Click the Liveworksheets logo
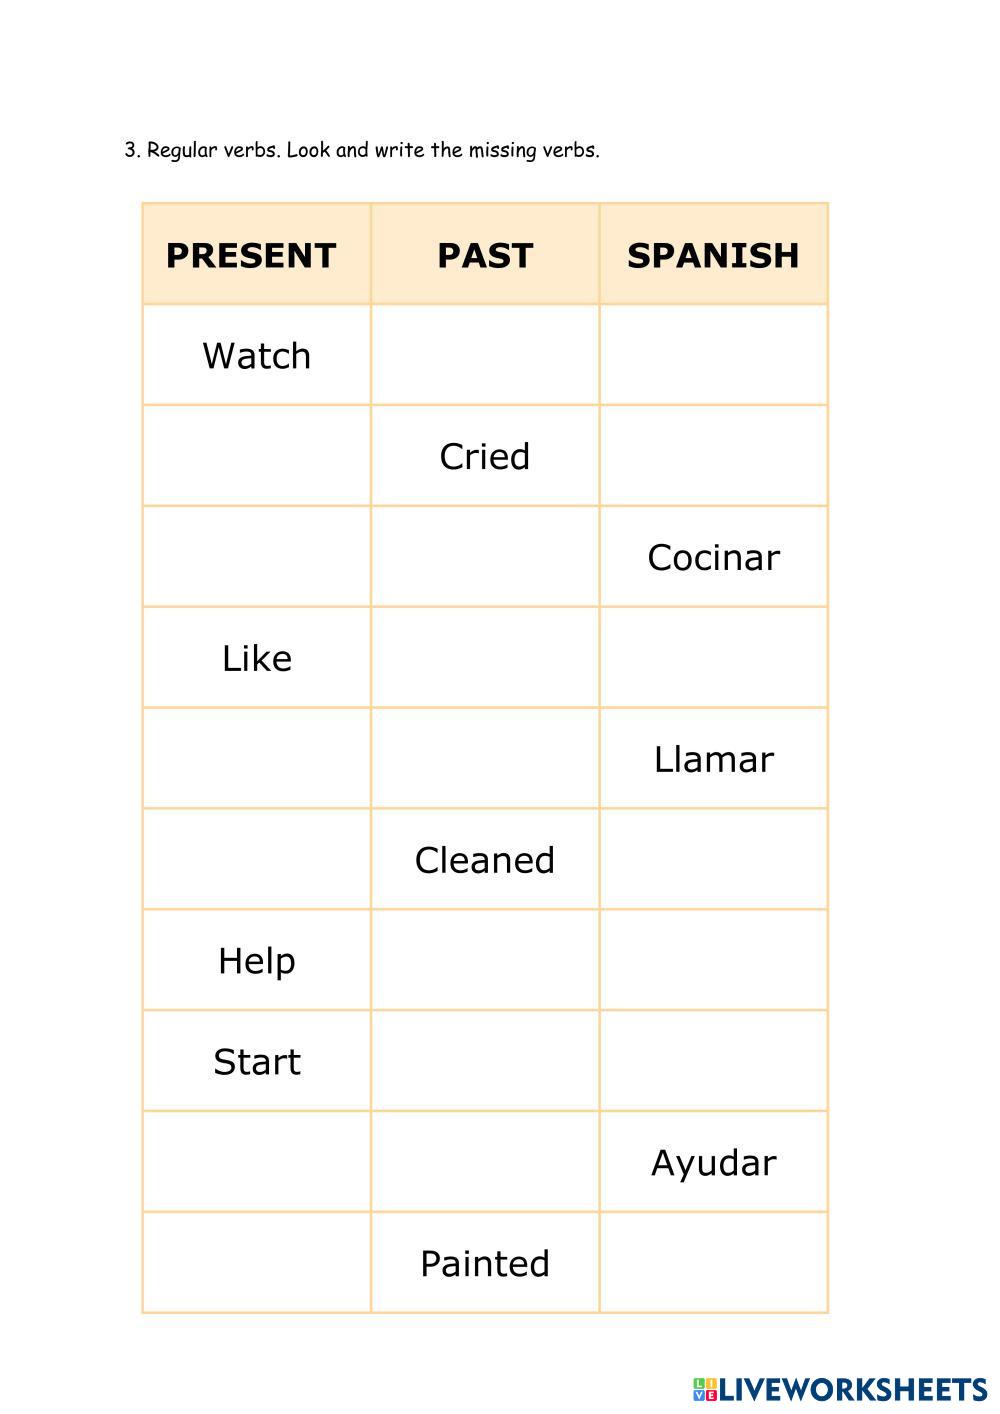The height and width of the screenshot is (1414, 1000). [839, 1389]
